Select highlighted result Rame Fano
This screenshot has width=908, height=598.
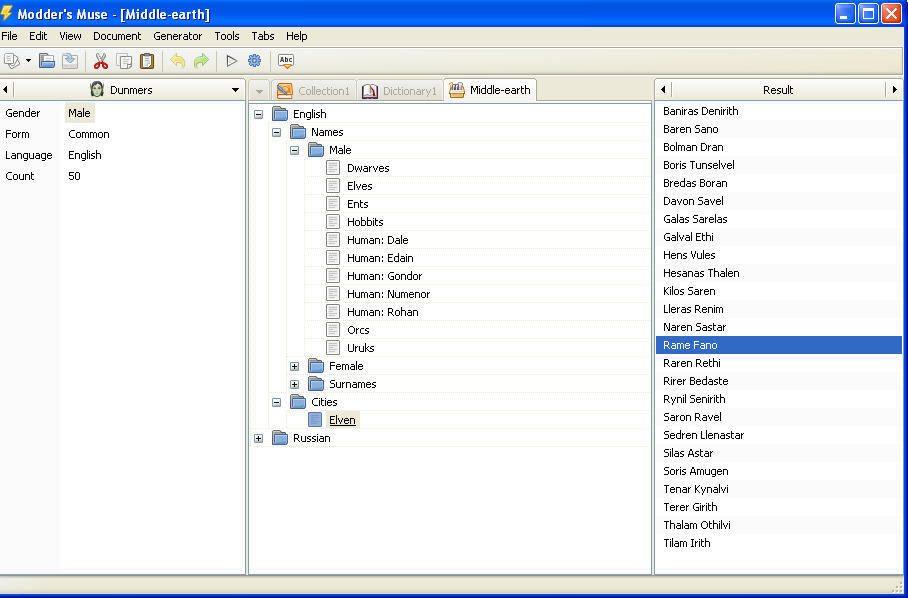(779, 344)
